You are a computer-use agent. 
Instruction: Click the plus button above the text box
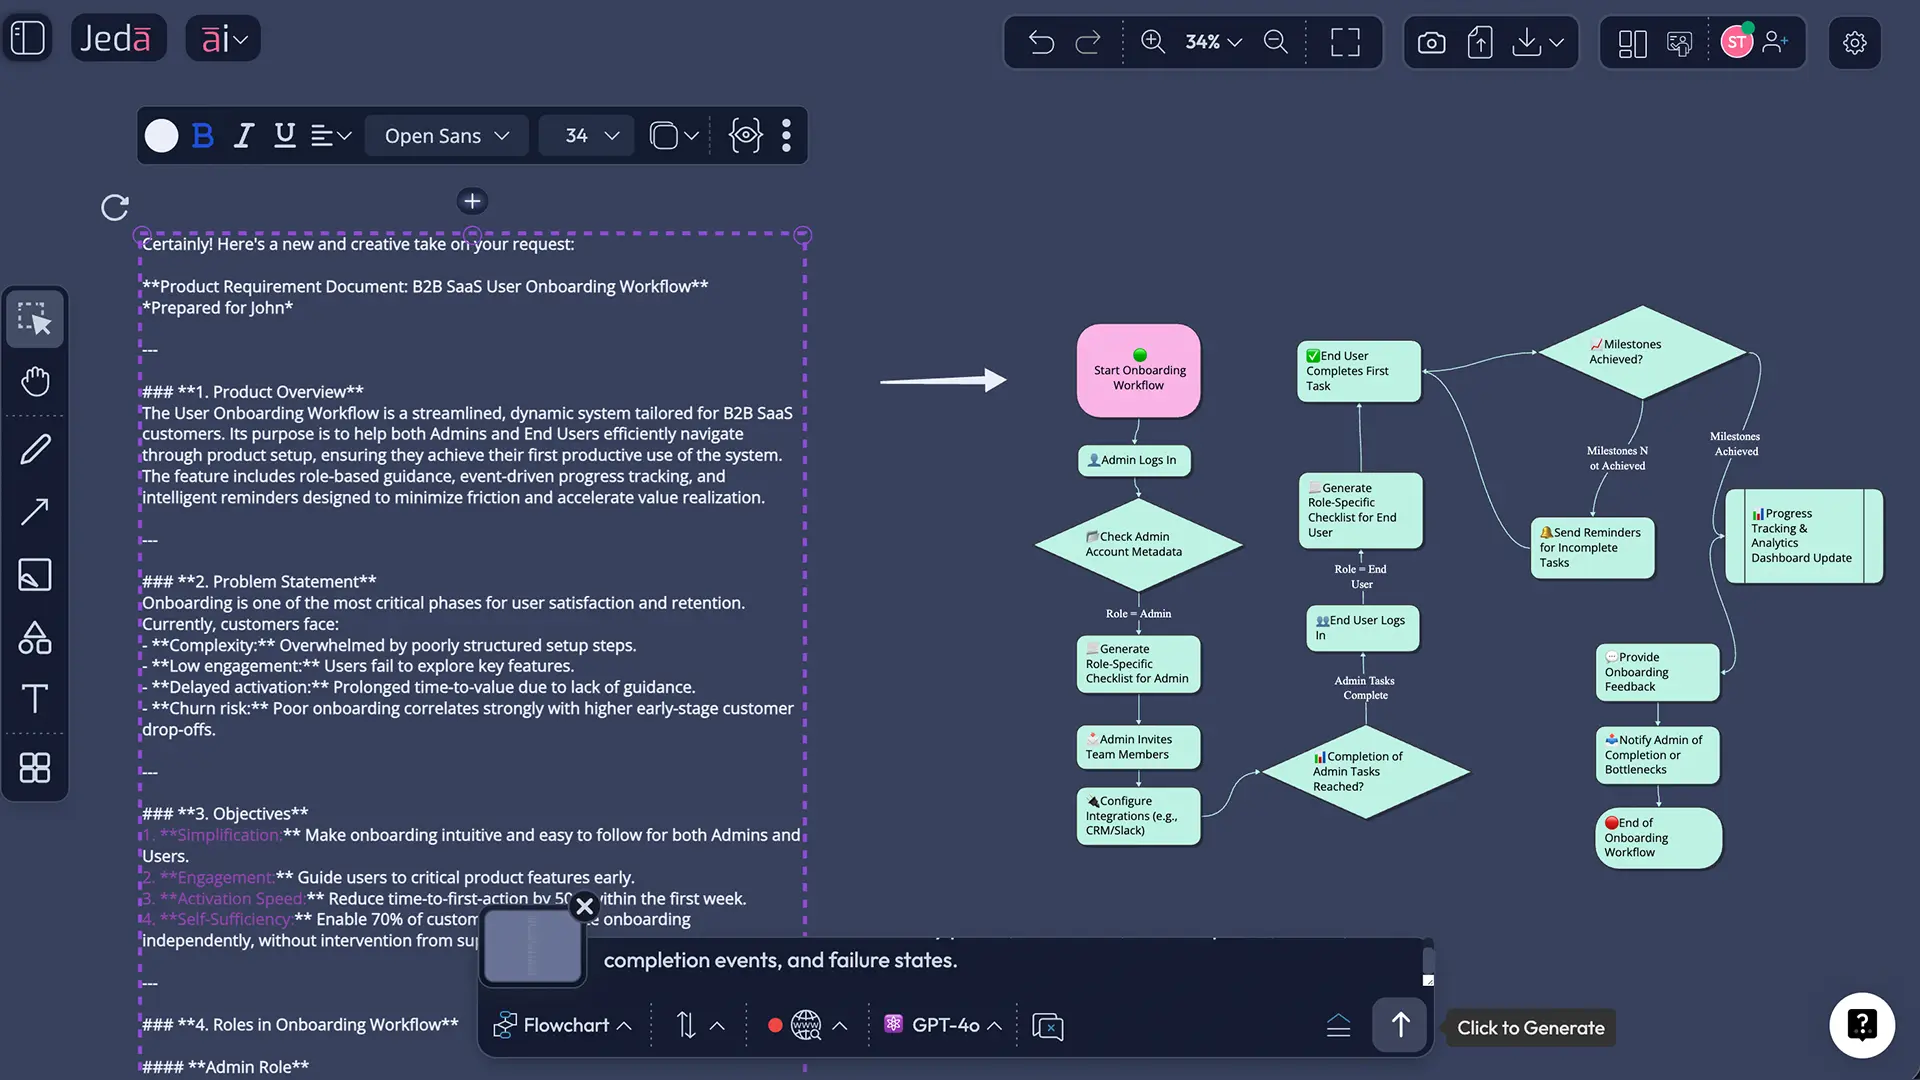472,201
